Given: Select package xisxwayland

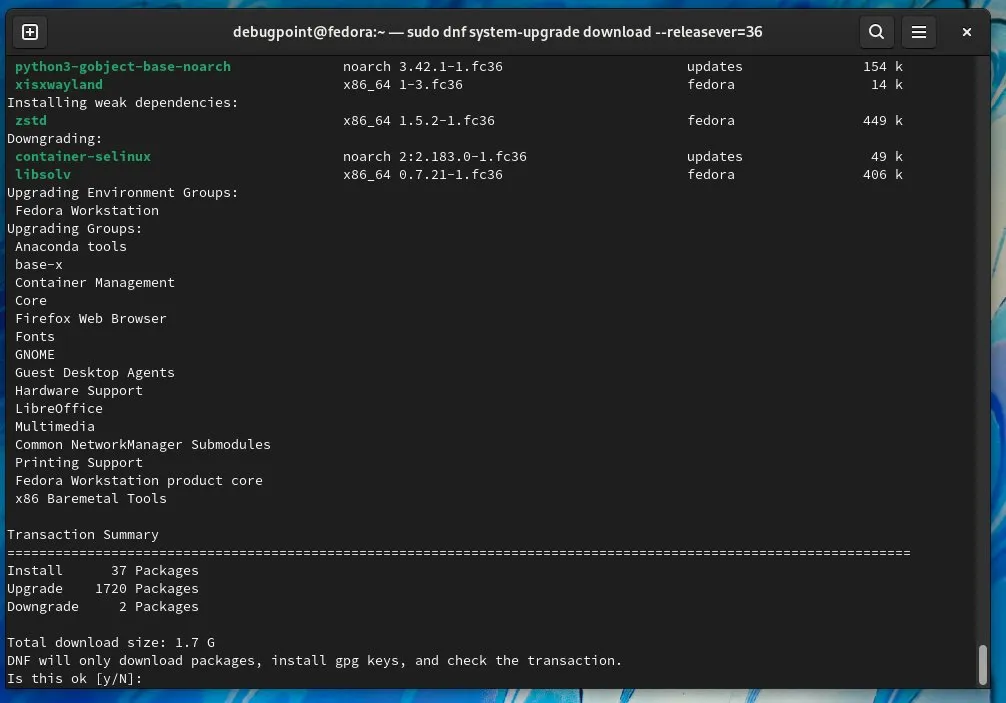Looking at the screenshot, I should [58, 85].
